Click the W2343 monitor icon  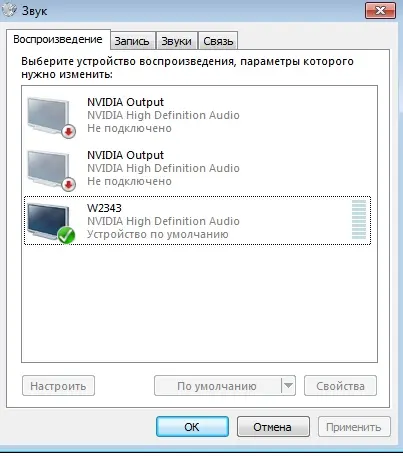point(49,221)
